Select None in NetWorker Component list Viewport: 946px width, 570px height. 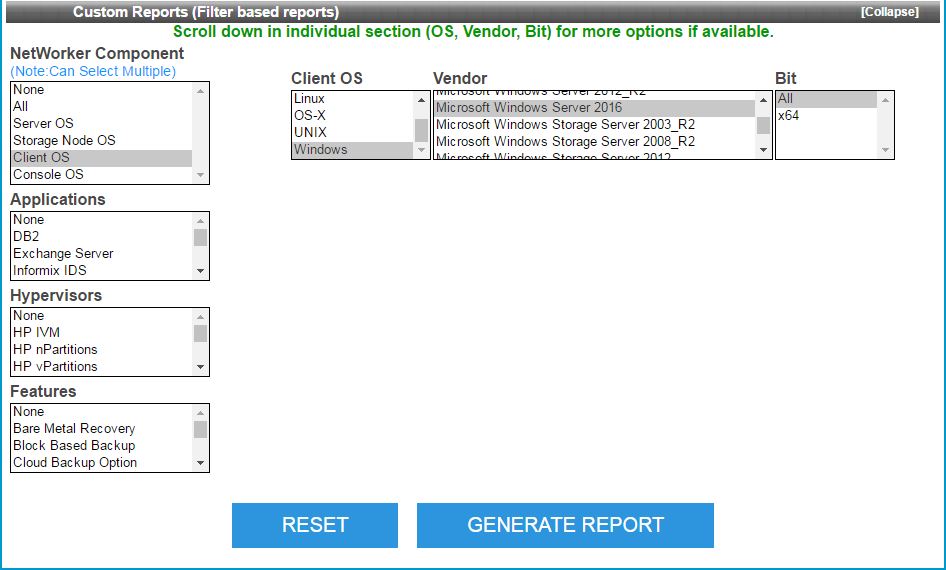click(x=102, y=90)
